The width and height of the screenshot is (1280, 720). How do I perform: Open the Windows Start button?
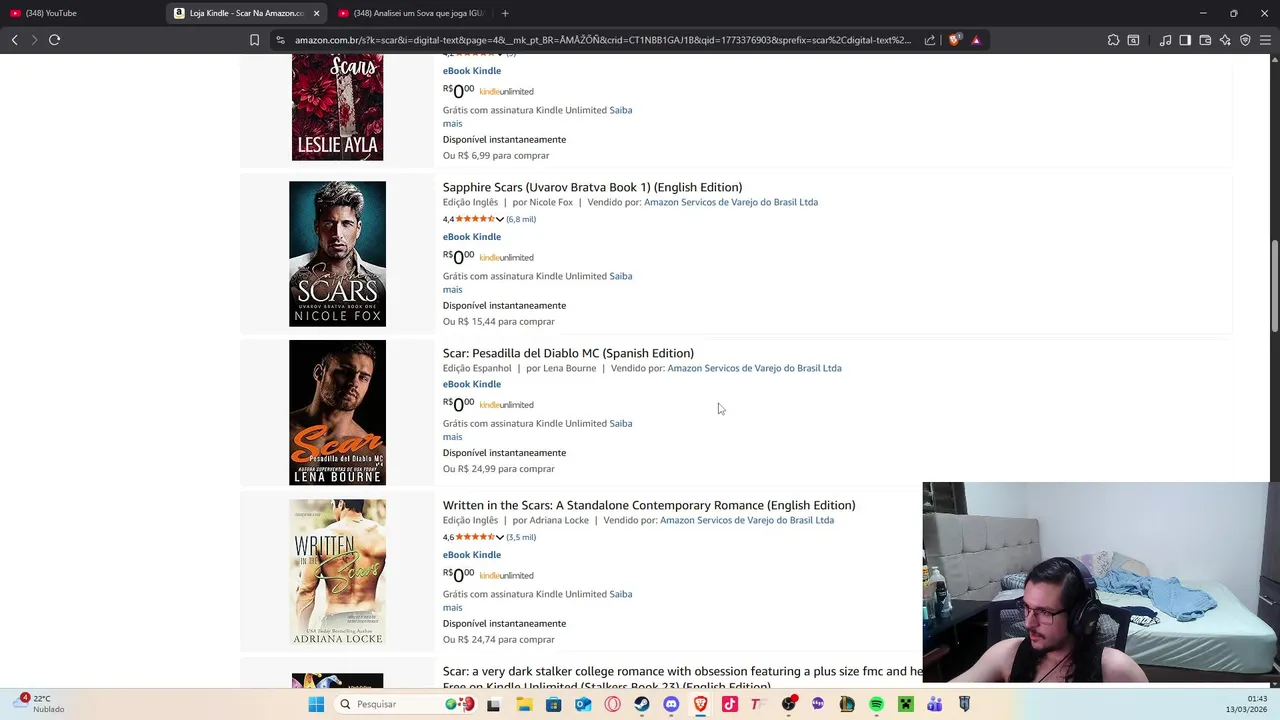point(316,704)
